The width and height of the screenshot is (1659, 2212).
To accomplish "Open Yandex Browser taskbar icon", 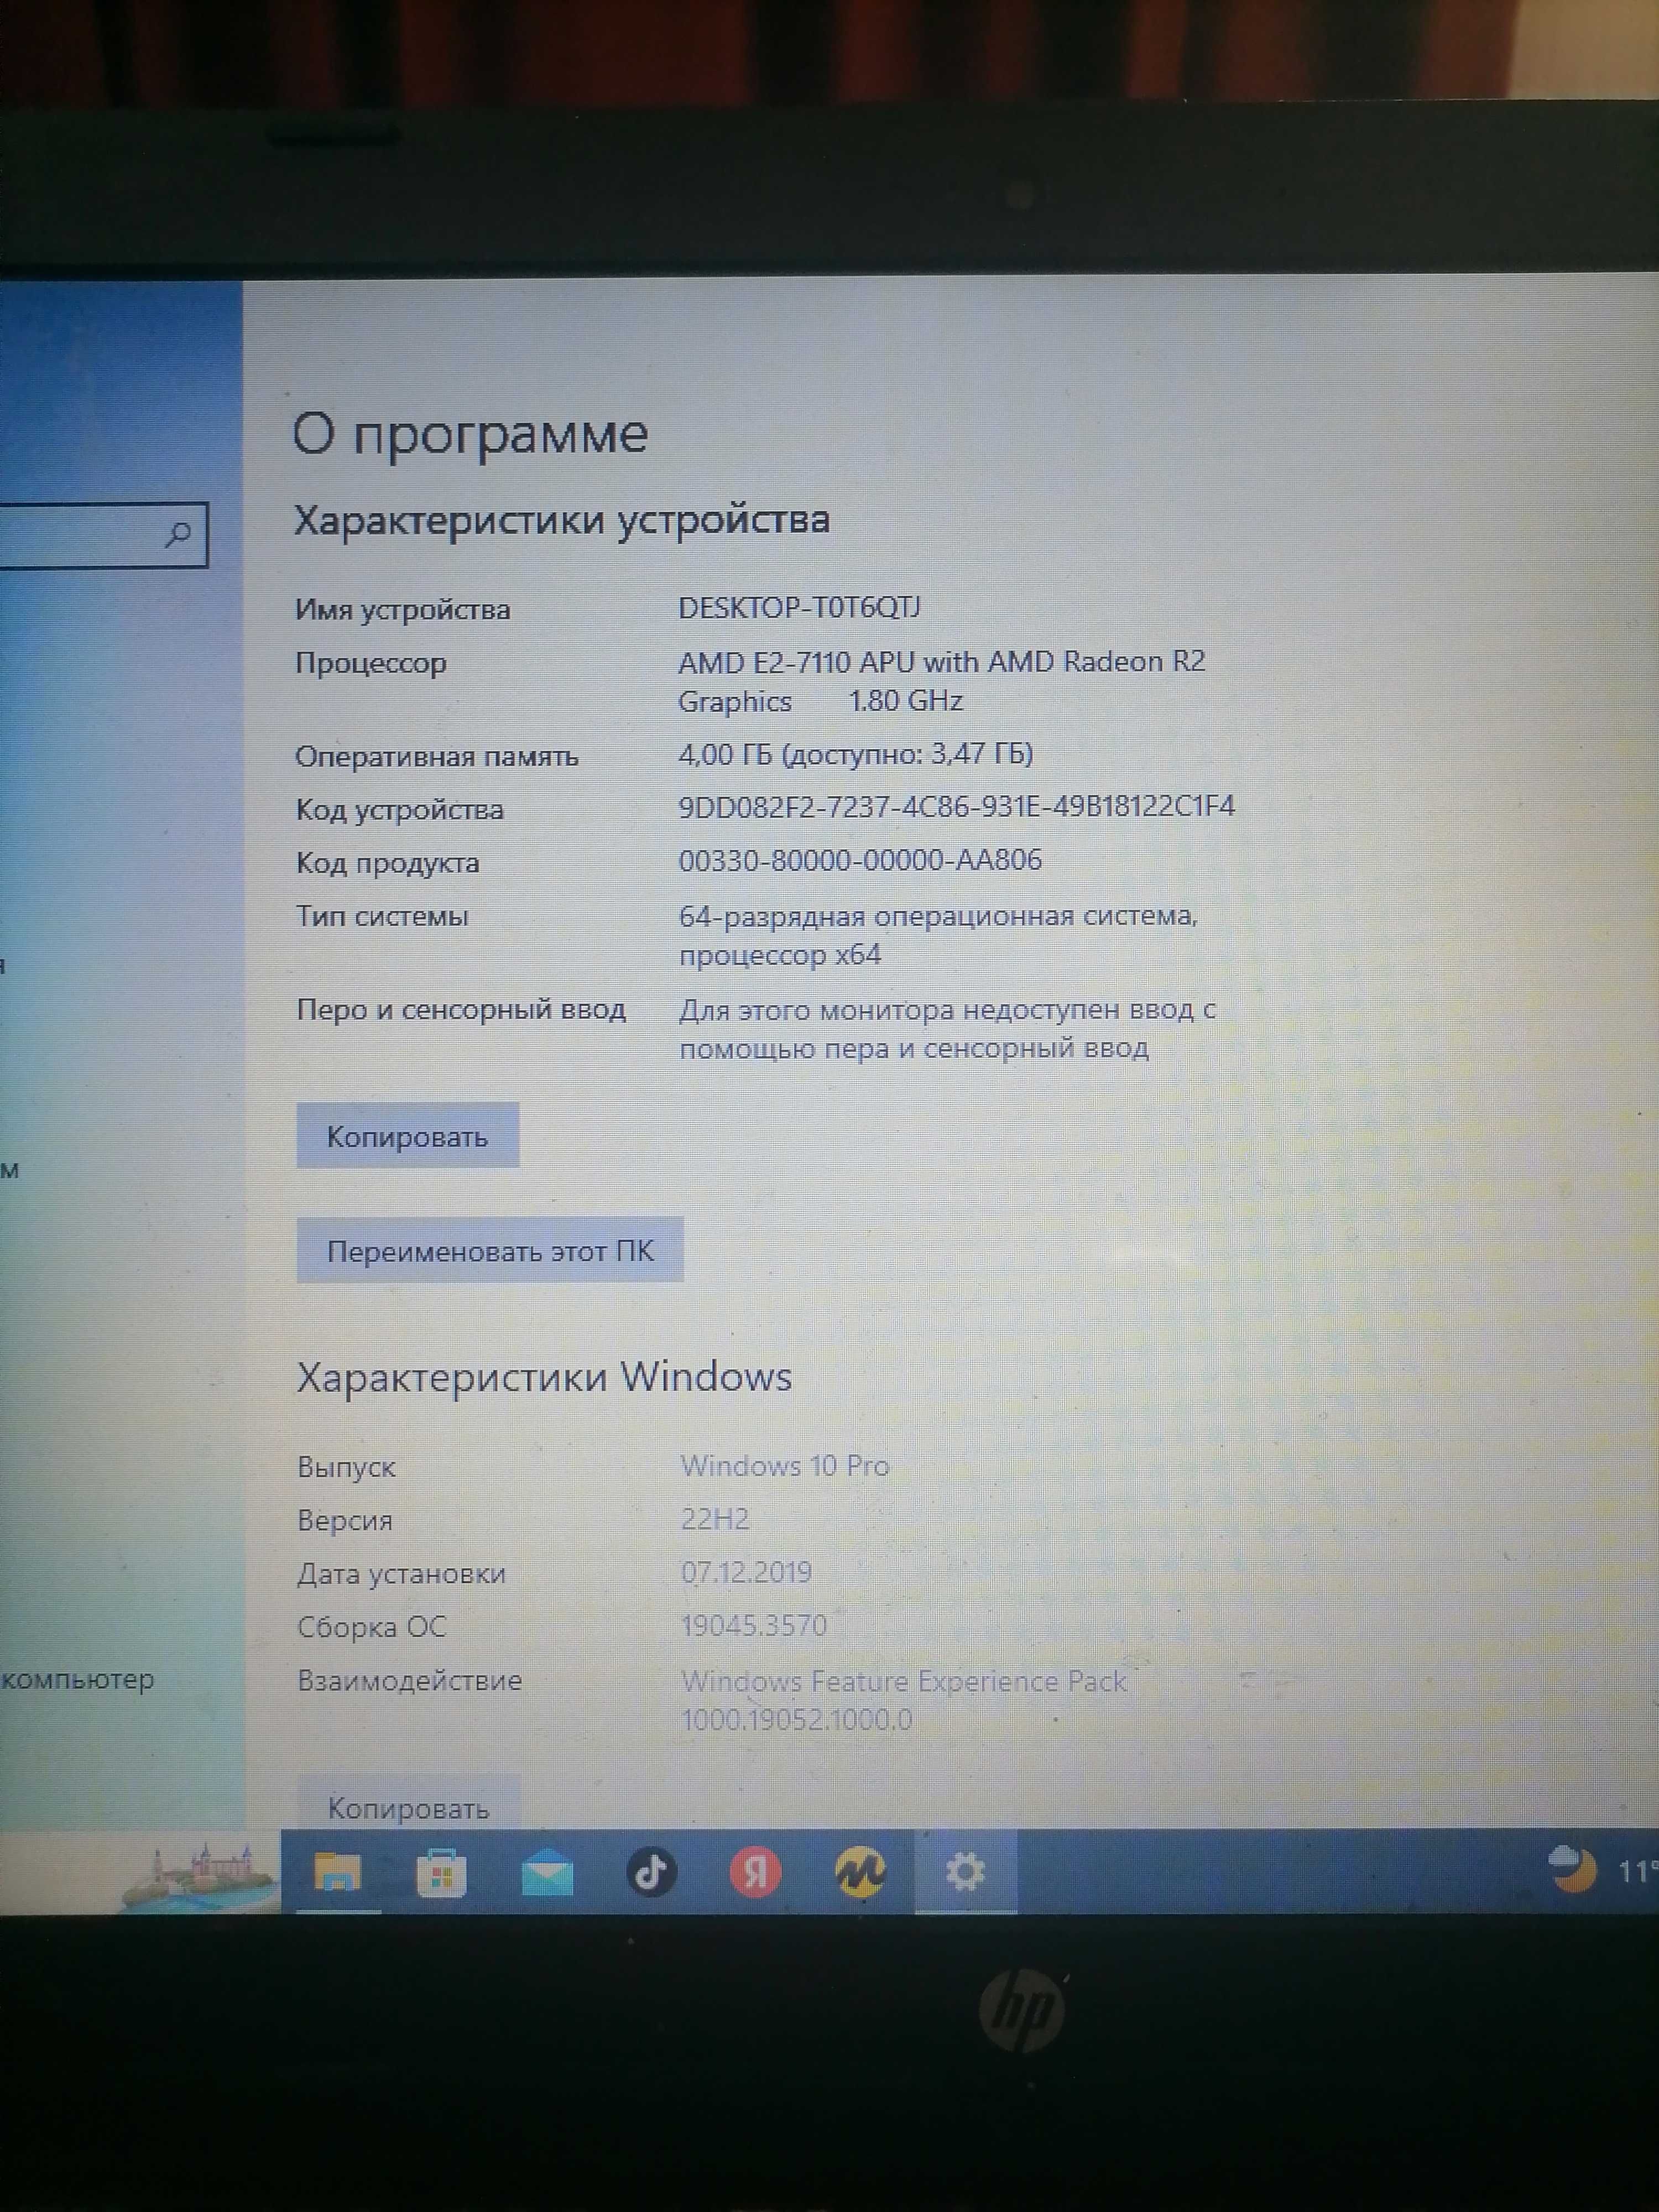I will (x=755, y=1872).
